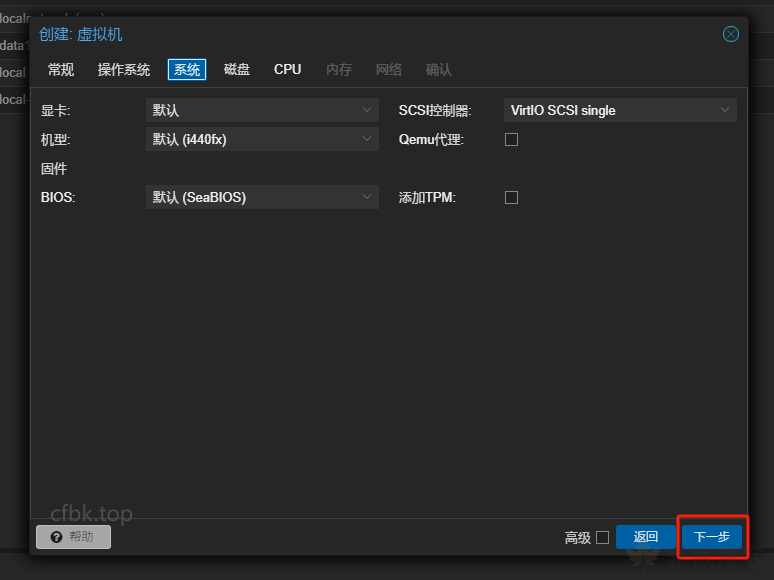Open the SCSI控制器 dropdown arrow
The height and width of the screenshot is (580, 774).
725,110
